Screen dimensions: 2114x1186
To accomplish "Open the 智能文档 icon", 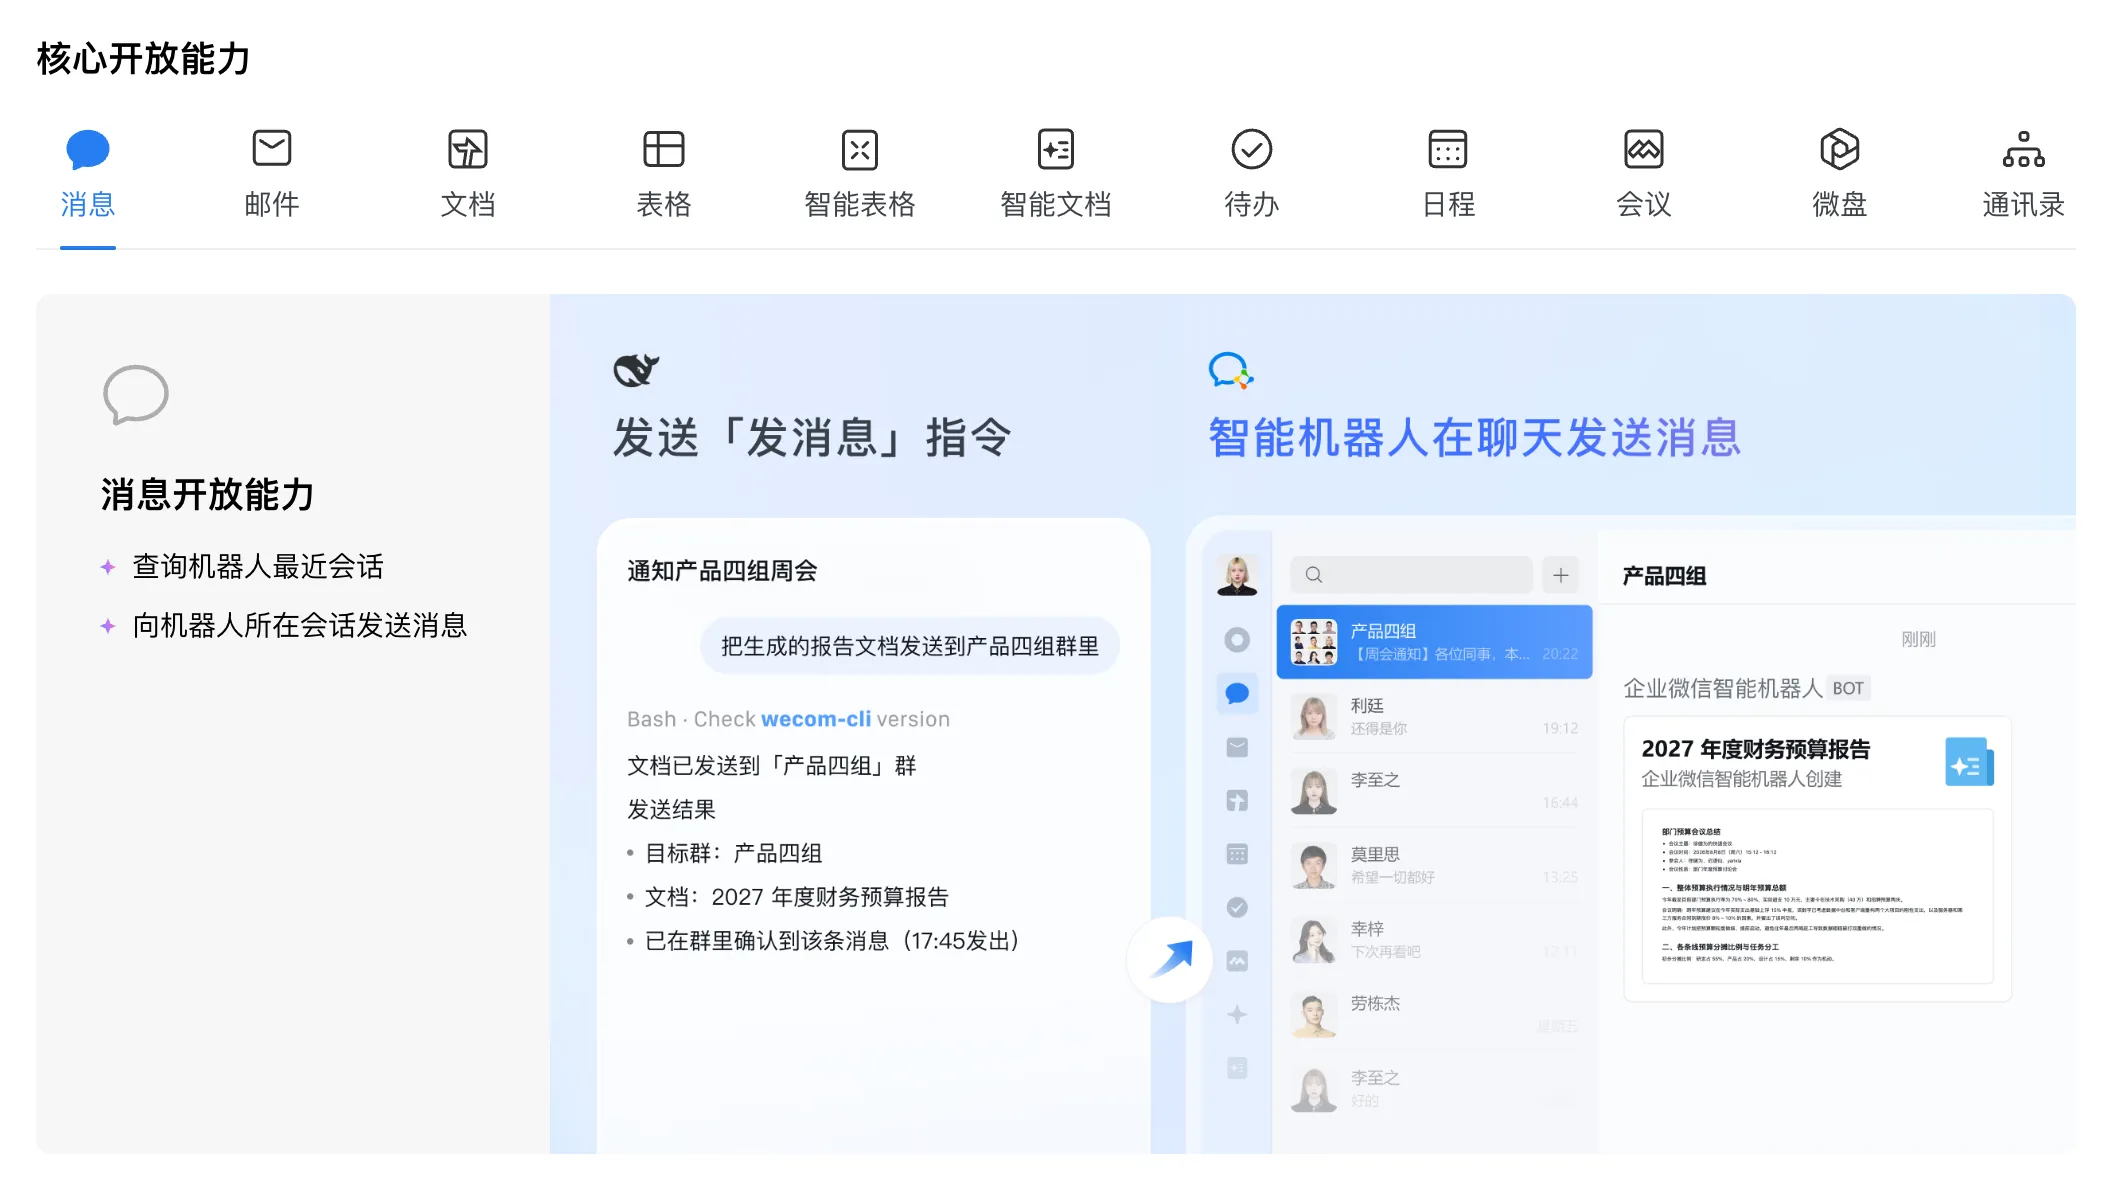I will click(1056, 149).
